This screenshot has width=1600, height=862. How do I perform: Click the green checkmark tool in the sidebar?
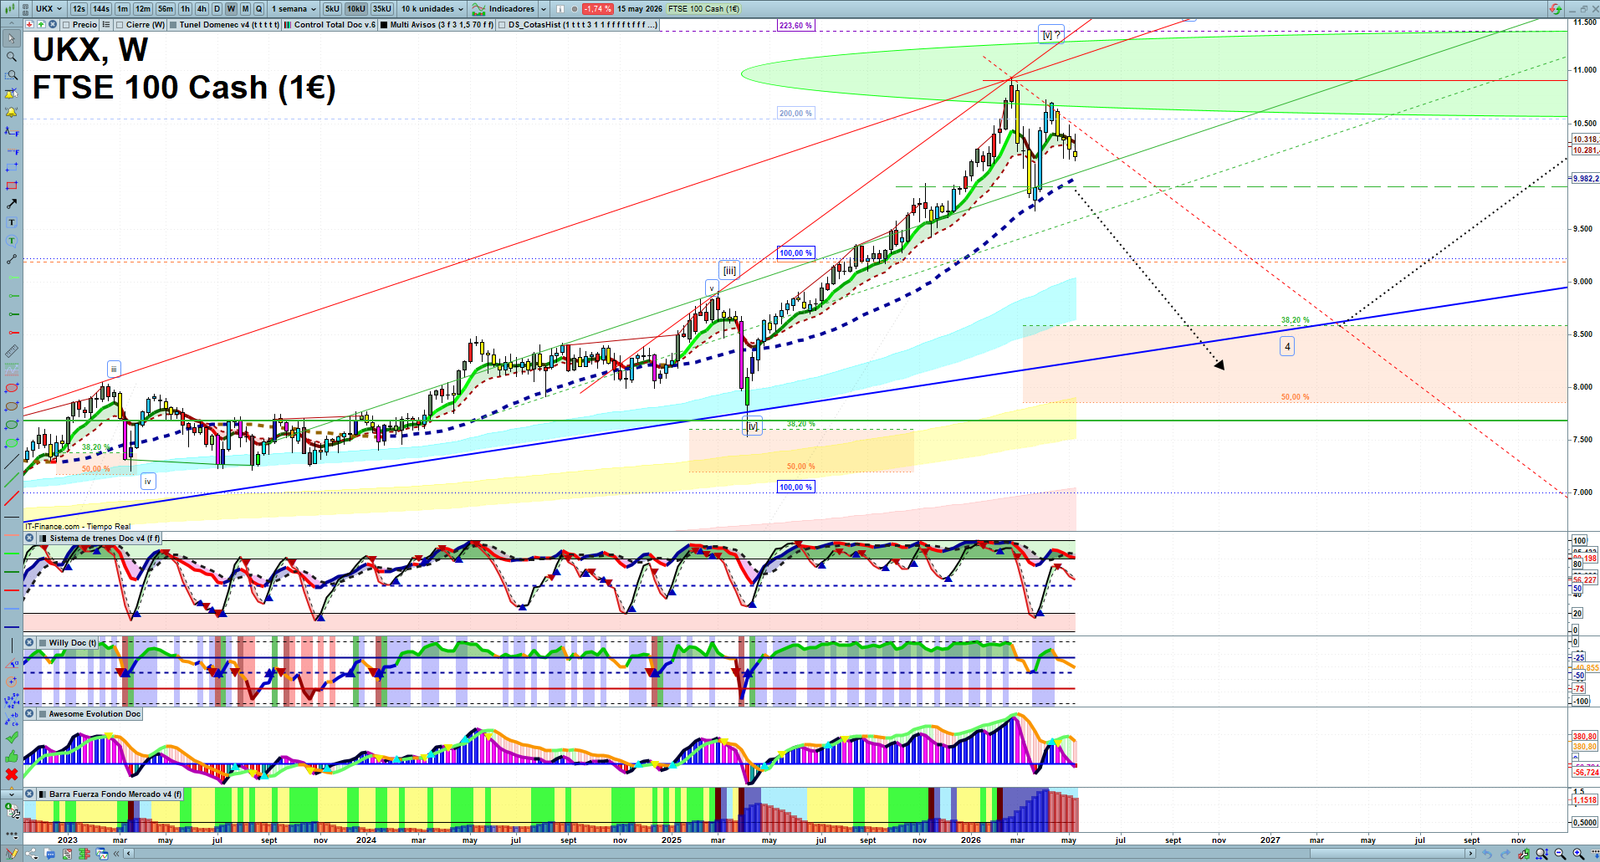12,737
